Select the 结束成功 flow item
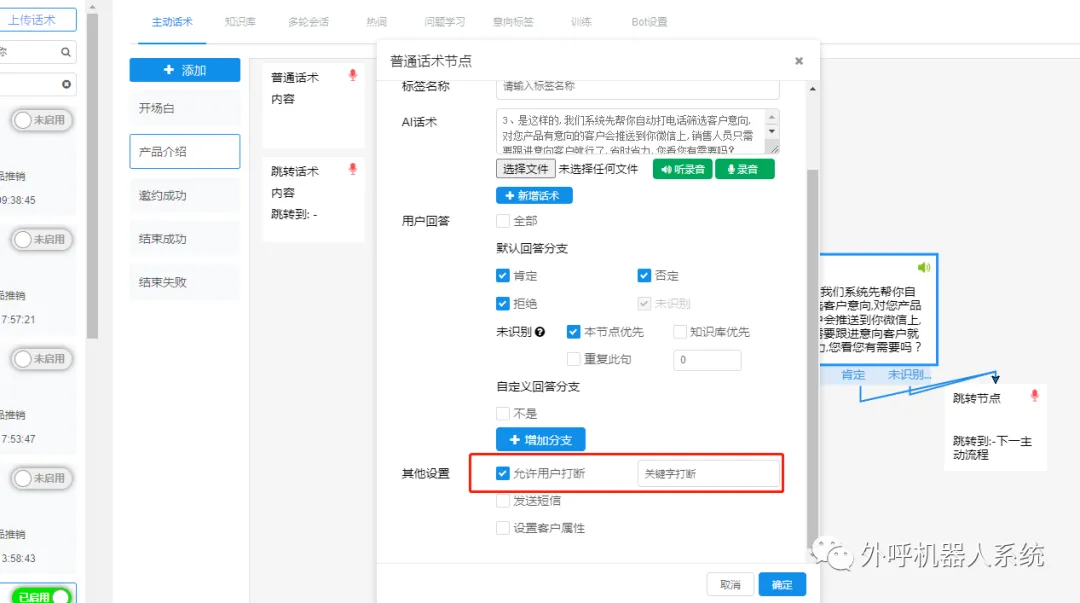The height and width of the screenshot is (603, 1080). 185,239
